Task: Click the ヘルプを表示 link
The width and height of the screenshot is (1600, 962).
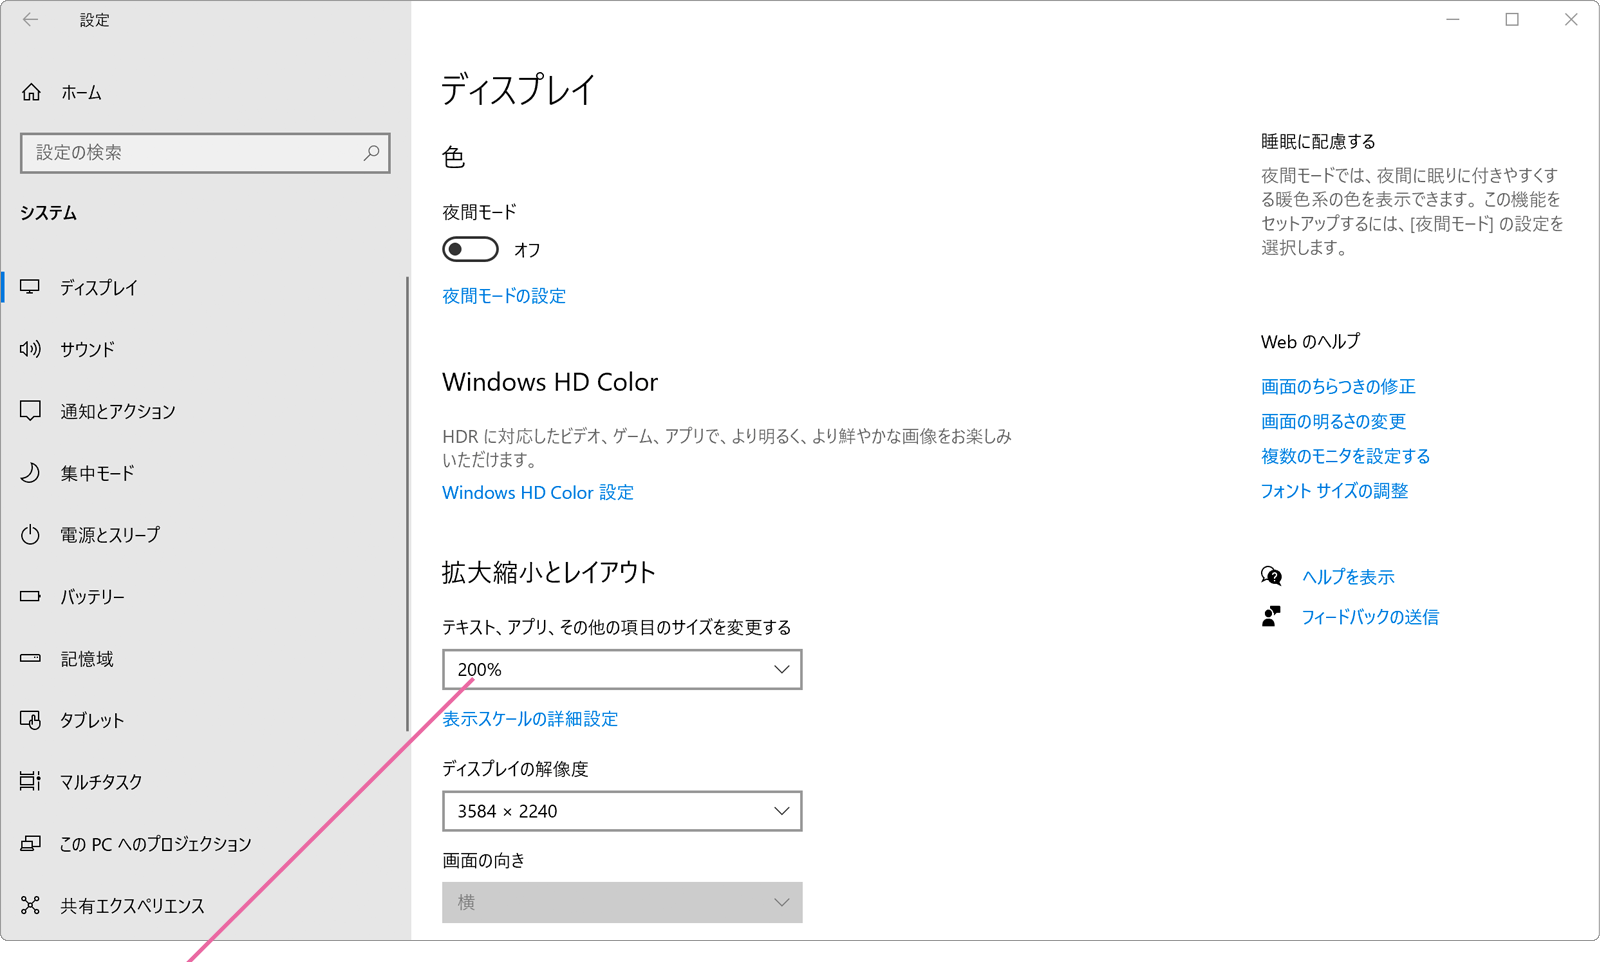Action: coord(1348,577)
